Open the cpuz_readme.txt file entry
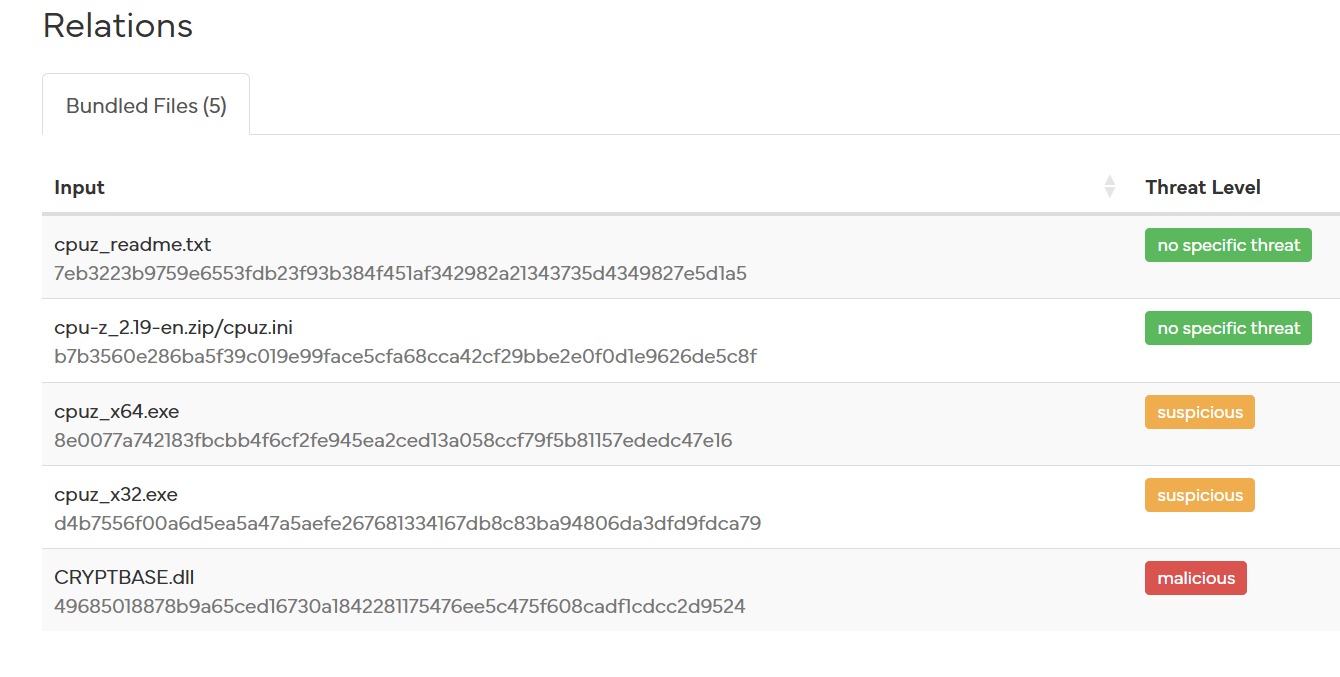The width and height of the screenshot is (1340, 677). click(132, 245)
